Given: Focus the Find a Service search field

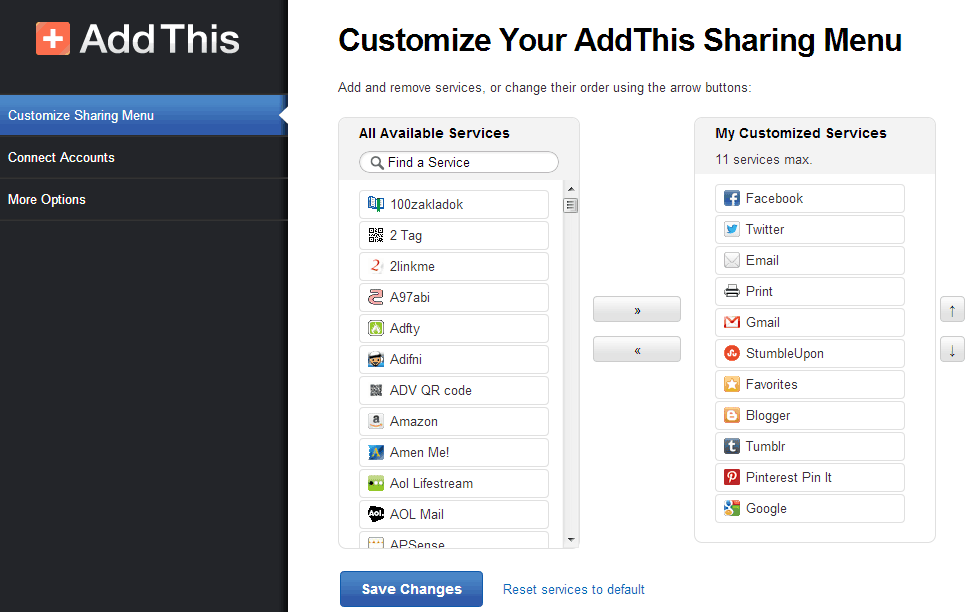Looking at the screenshot, I should [x=459, y=162].
